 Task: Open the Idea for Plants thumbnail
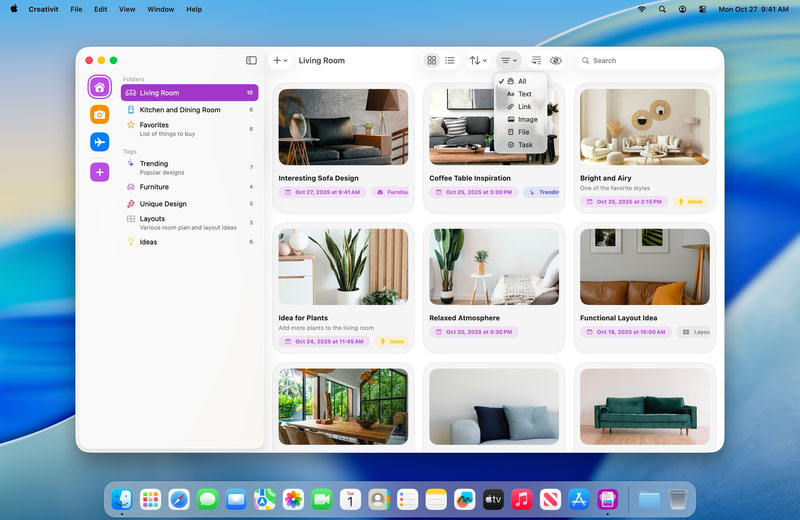tap(343, 267)
